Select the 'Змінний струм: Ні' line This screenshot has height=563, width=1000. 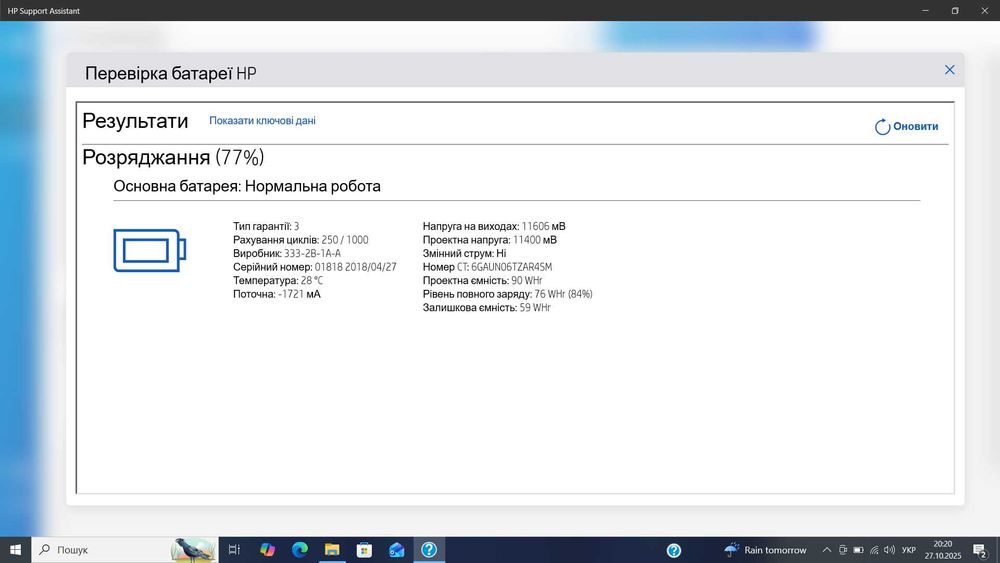(x=464, y=253)
